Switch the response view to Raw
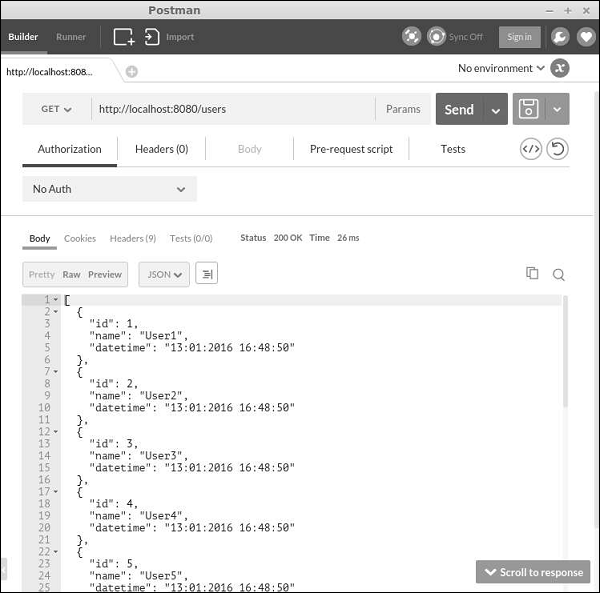The height and width of the screenshot is (593, 600). [71, 274]
